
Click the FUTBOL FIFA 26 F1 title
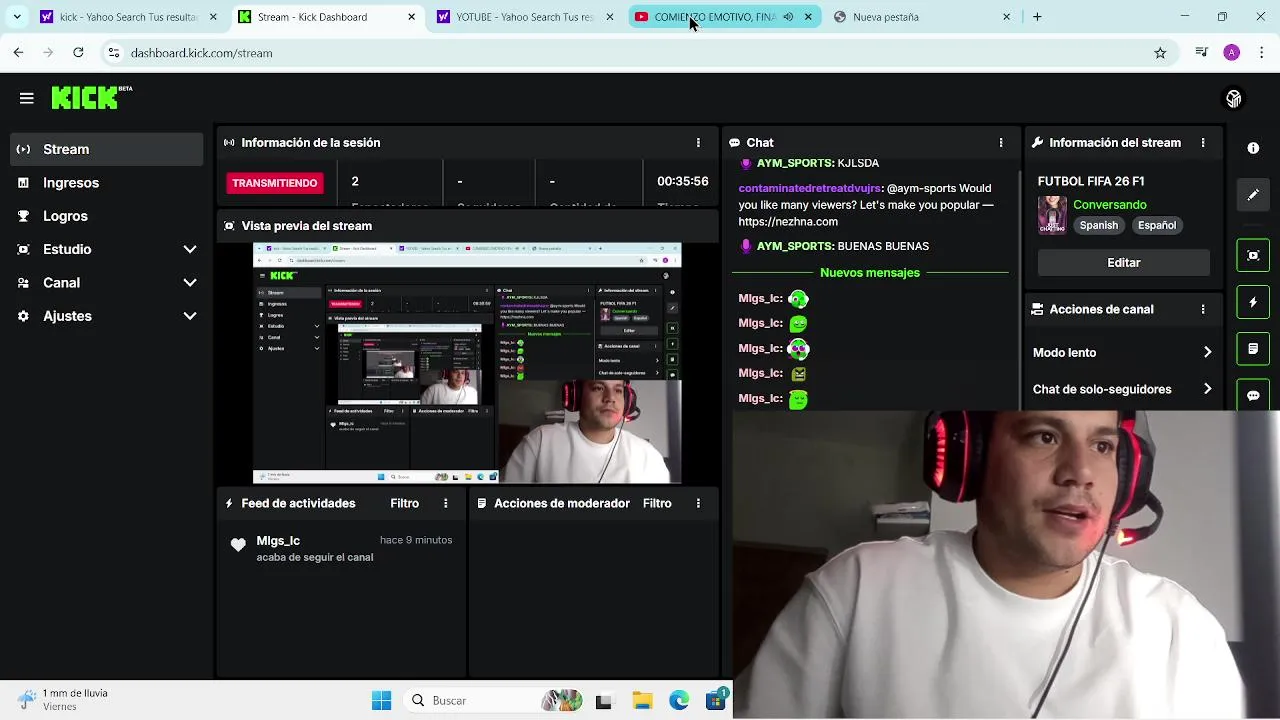(1091, 182)
